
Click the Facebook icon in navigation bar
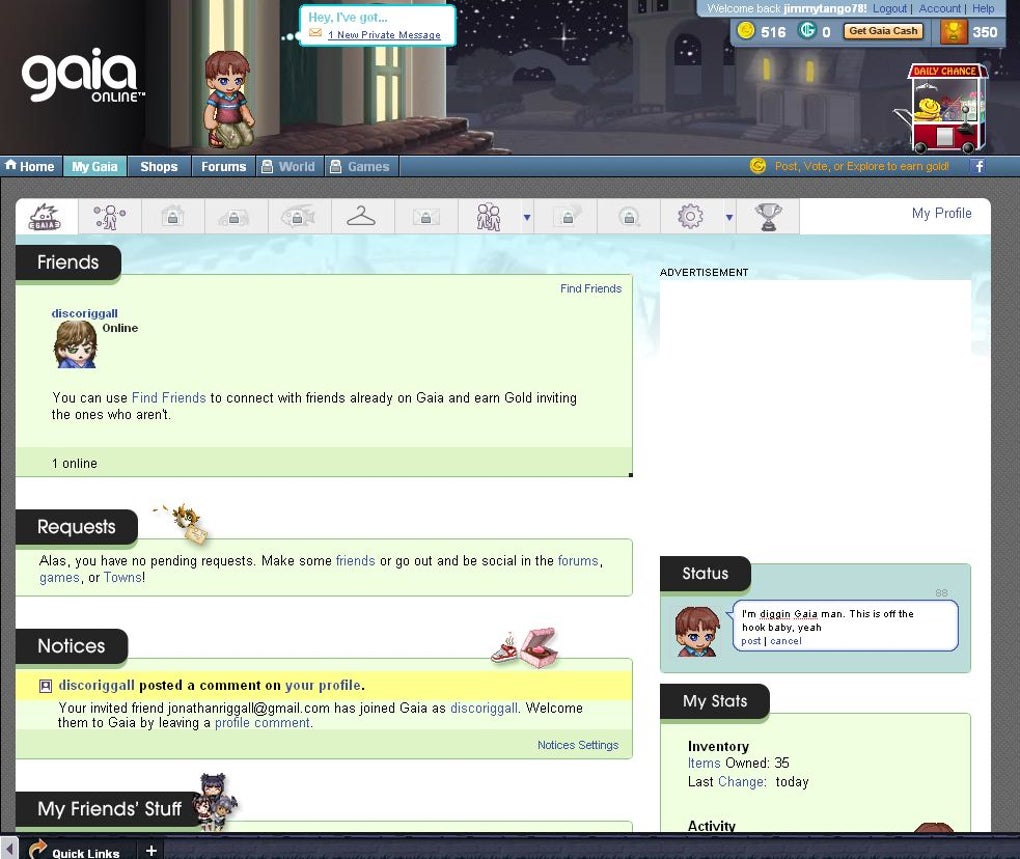pyautogui.click(x=978, y=166)
